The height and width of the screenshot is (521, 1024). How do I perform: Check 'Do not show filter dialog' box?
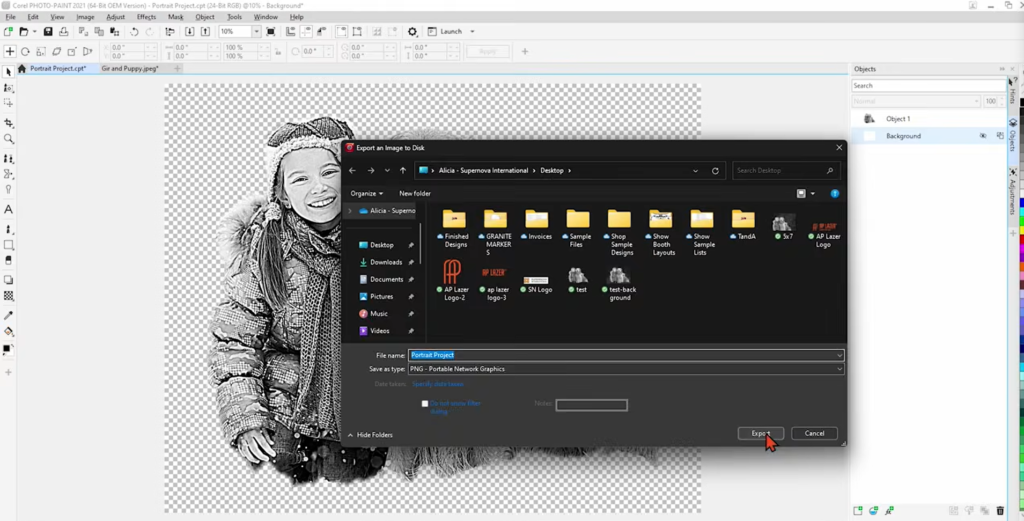[x=424, y=404]
